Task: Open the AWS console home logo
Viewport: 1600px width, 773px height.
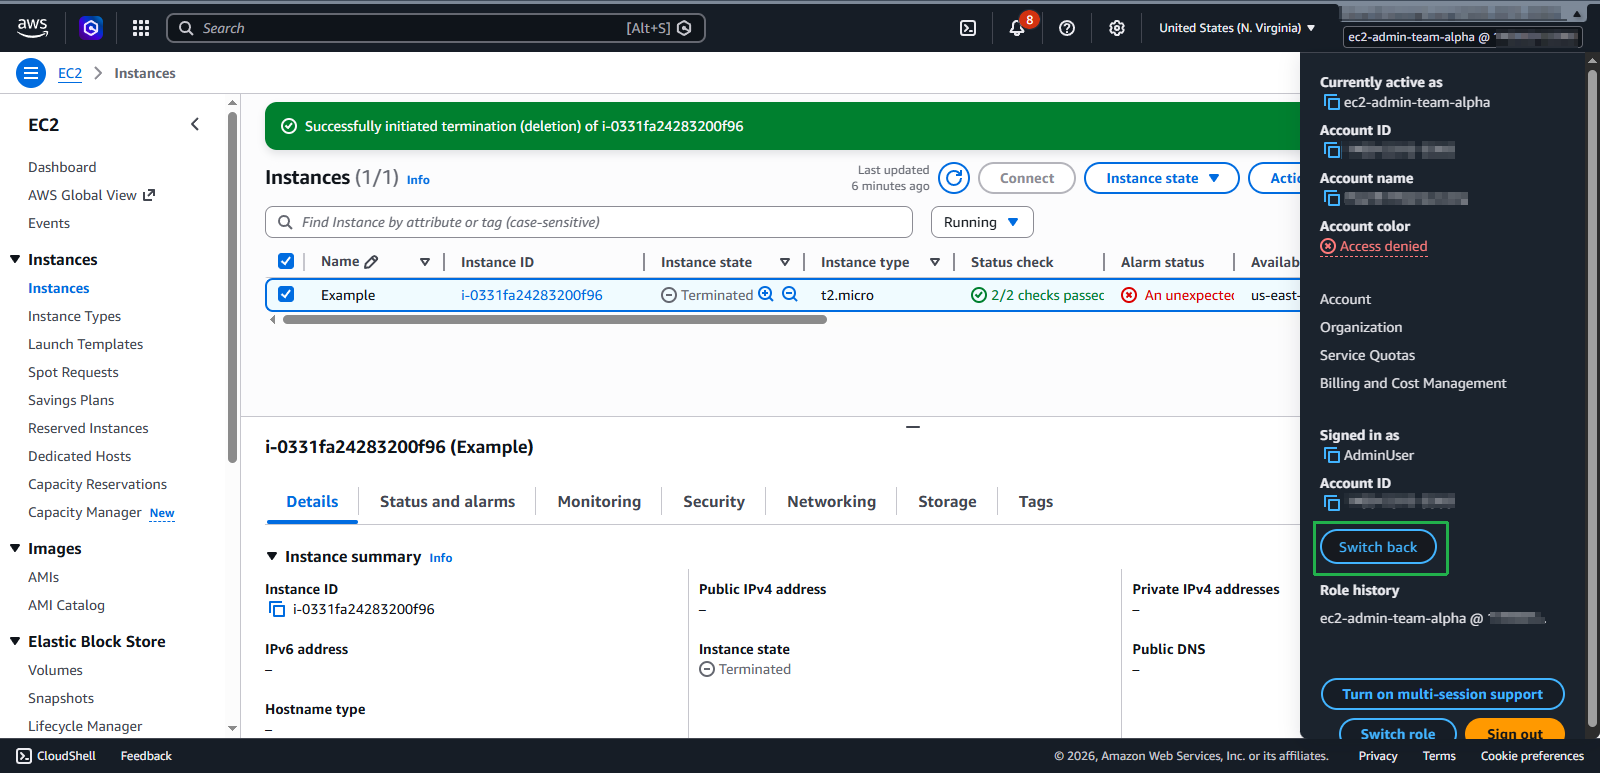Action: tap(32, 28)
